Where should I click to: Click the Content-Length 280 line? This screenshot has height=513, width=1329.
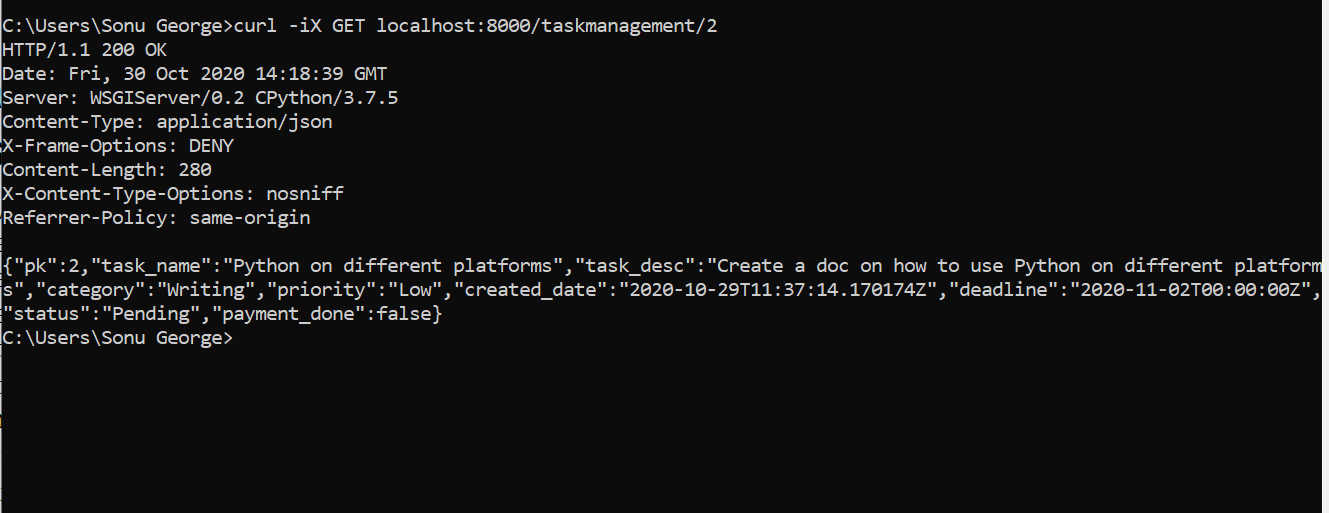click(x=106, y=169)
